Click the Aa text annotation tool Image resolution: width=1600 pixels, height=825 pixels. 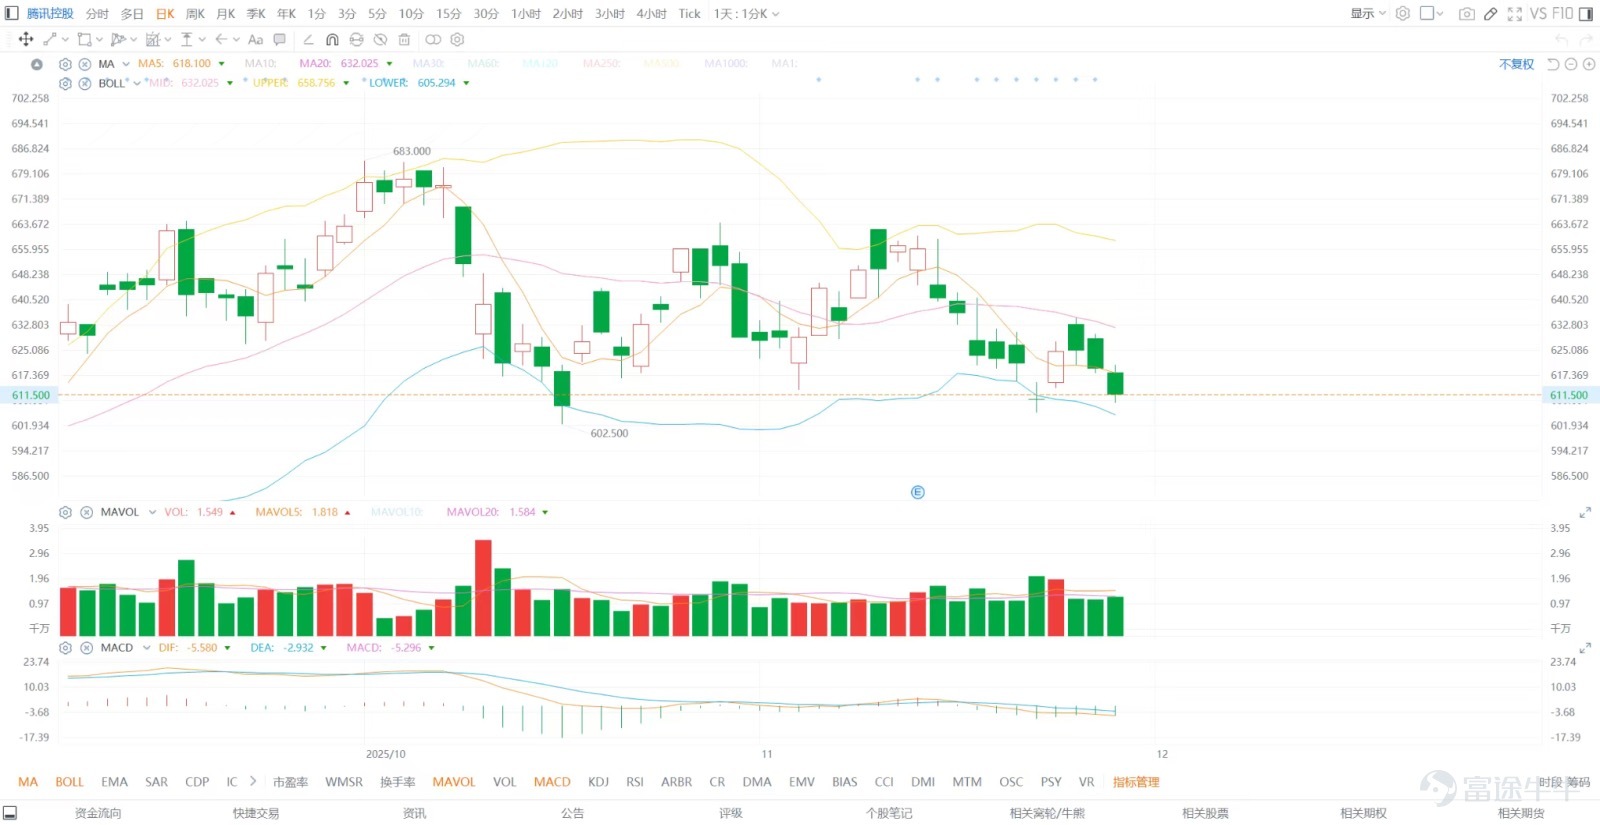point(255,40)
